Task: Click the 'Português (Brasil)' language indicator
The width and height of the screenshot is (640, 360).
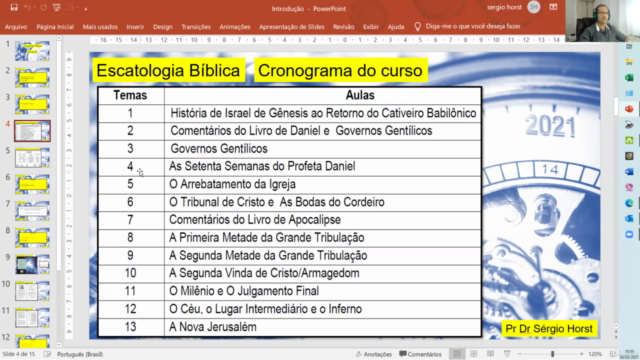Action: [80, 354]
